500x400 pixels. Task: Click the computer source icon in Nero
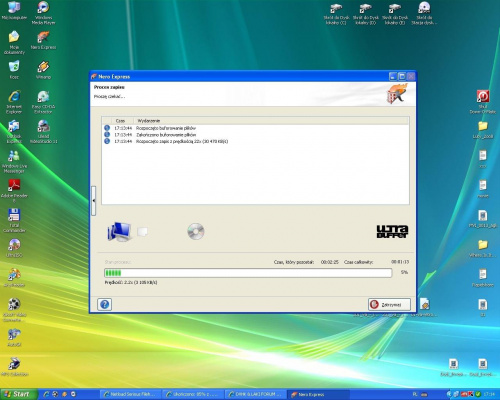119,231
